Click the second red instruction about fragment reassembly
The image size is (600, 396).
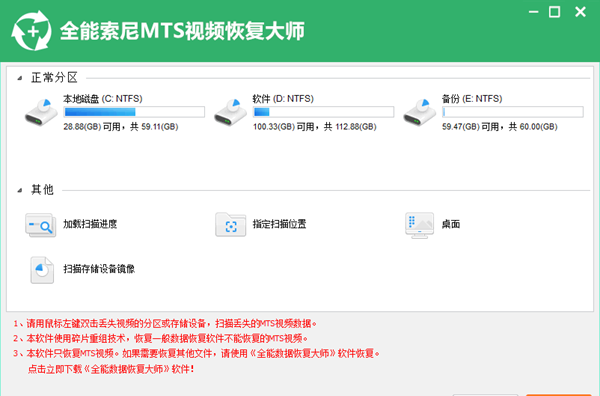160,339
